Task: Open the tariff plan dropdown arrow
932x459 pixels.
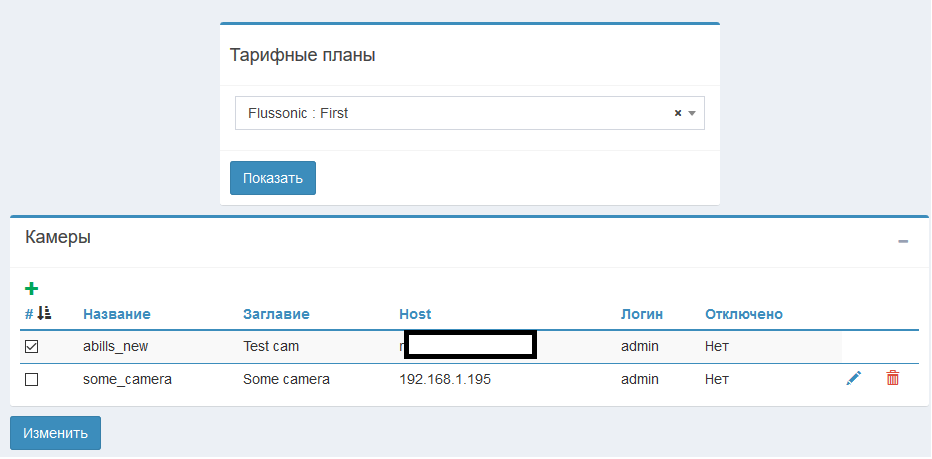Action: pos(692,114)
